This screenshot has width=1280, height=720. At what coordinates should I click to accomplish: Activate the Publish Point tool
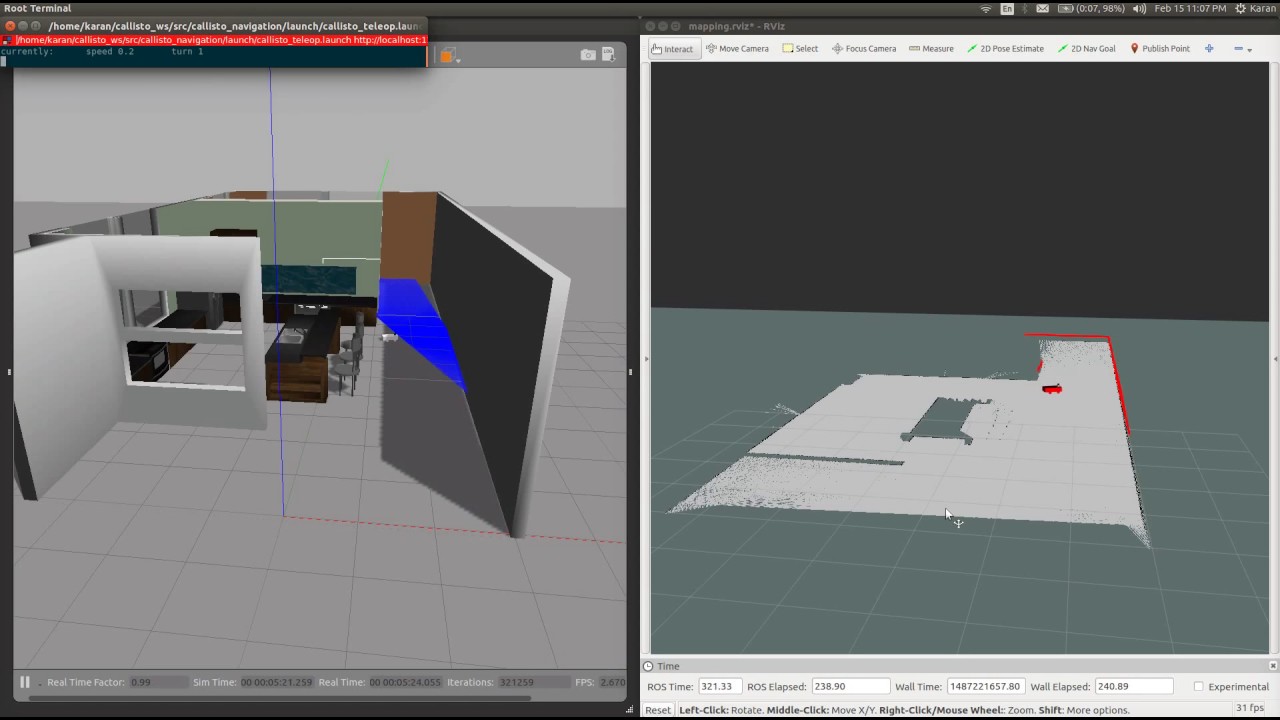click(1160, 48)
